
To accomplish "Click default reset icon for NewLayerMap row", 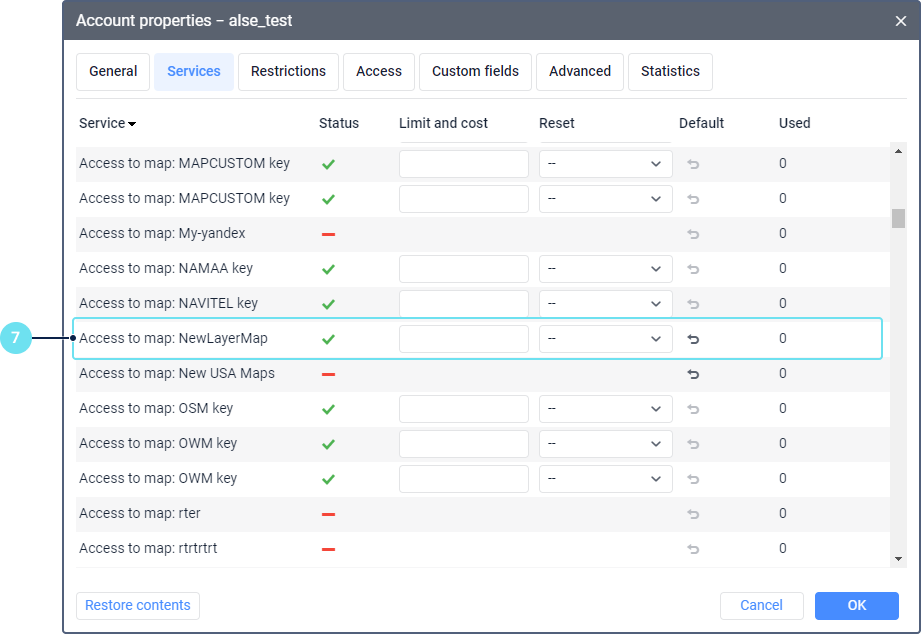I will coord(693,339).
